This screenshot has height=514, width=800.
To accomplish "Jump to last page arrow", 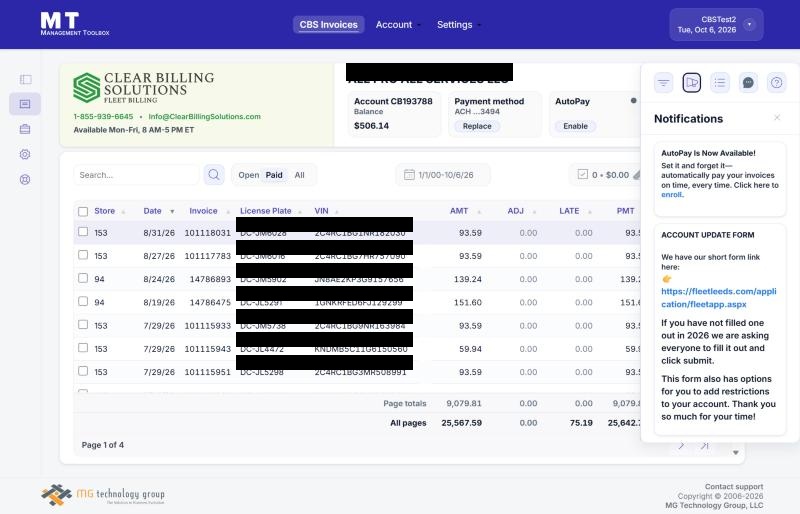I will tap(705, 446).
